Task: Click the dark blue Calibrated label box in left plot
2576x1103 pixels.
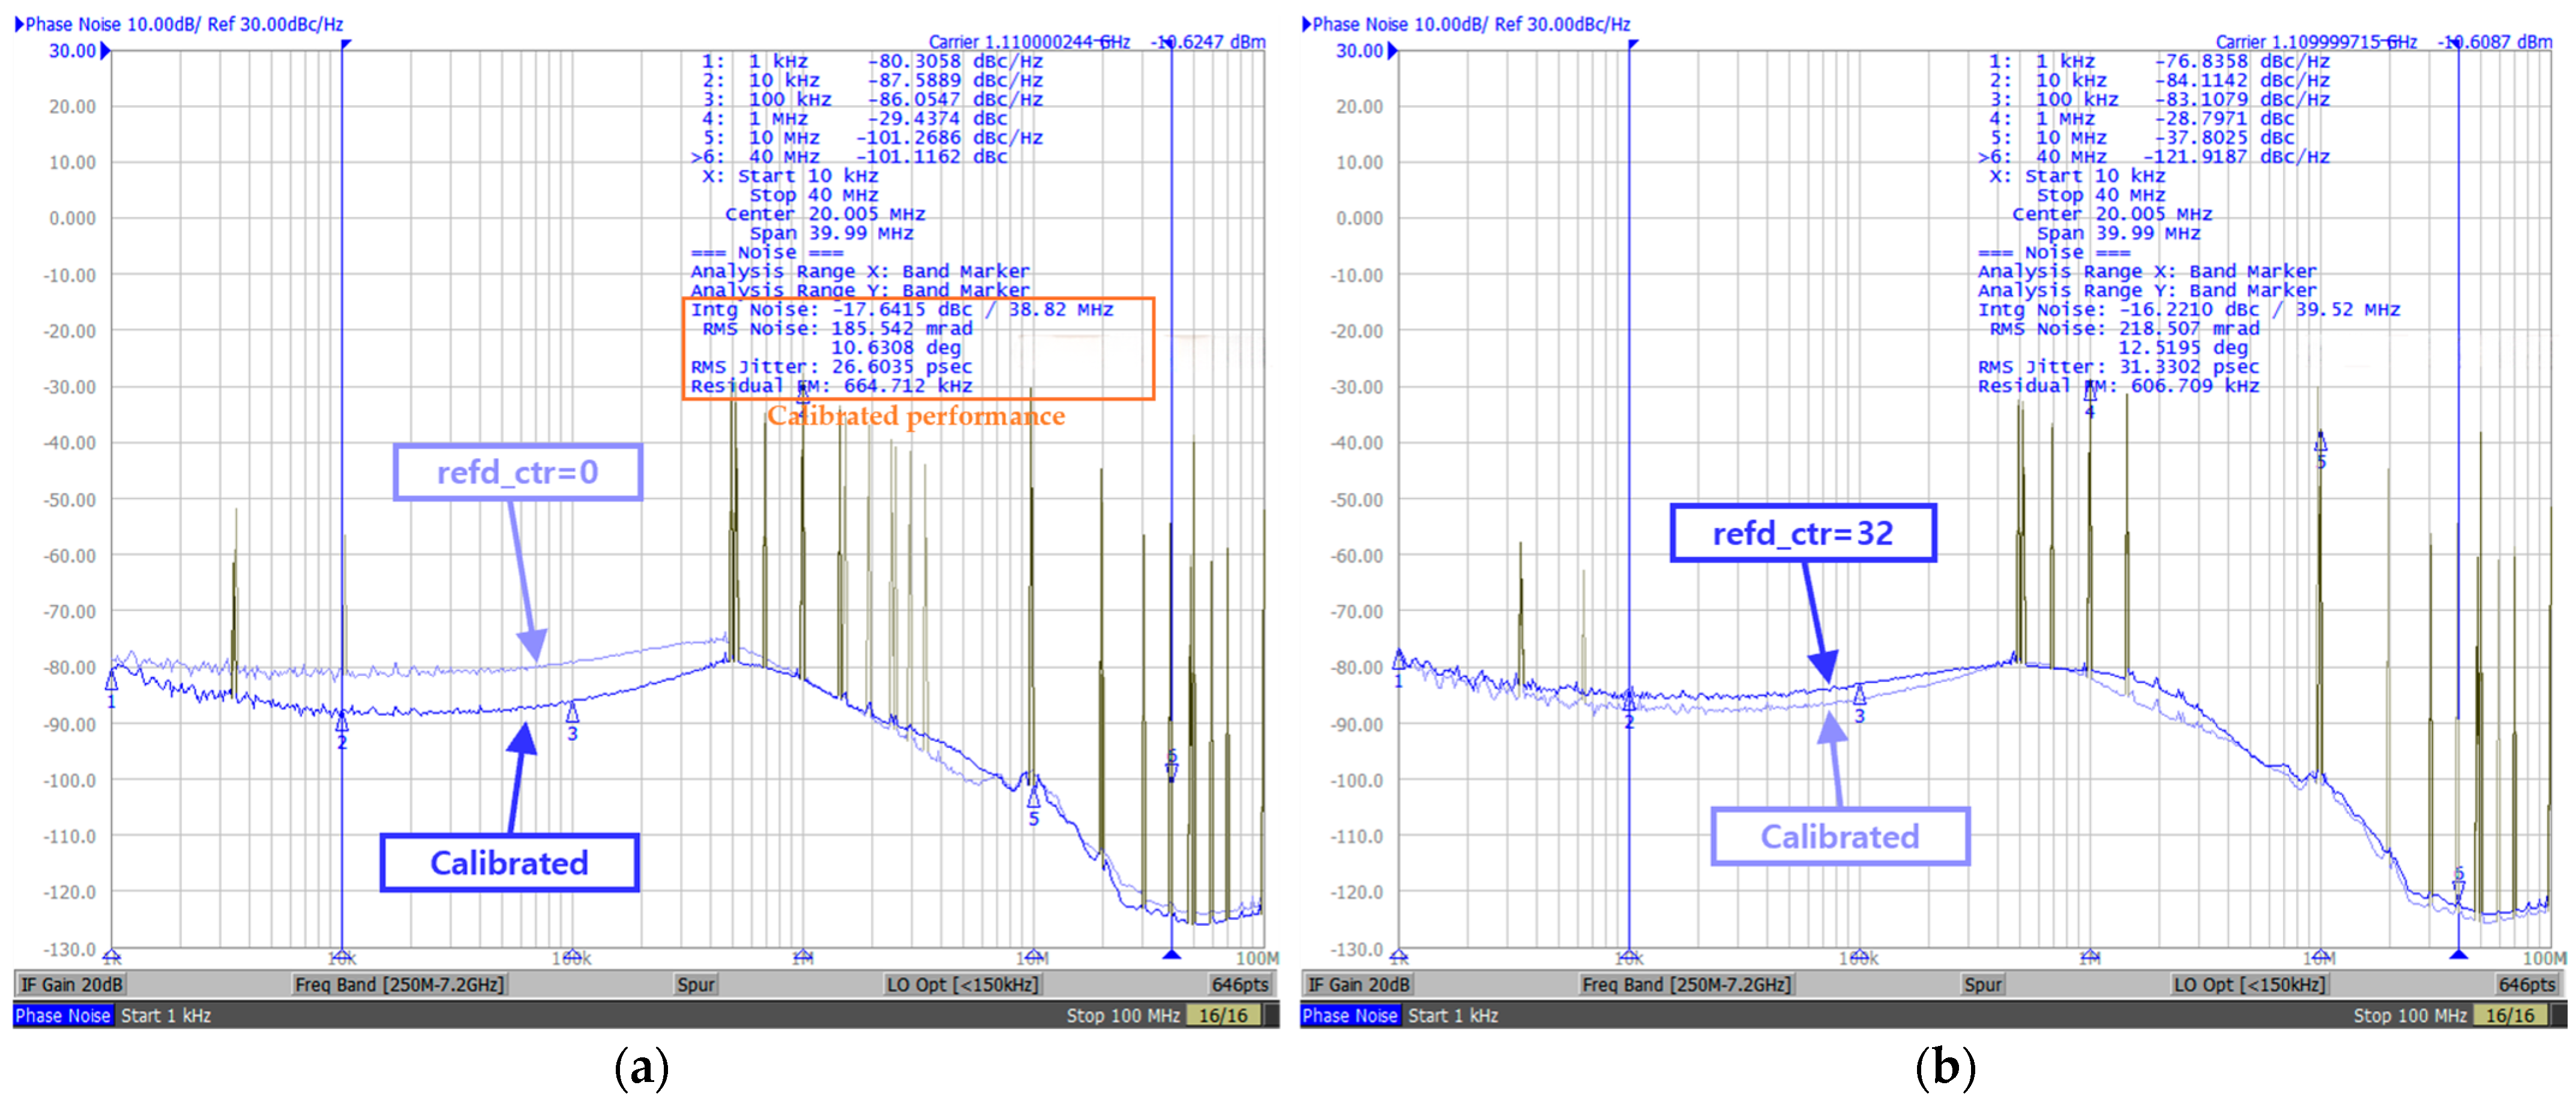Action: pos(509,862)
